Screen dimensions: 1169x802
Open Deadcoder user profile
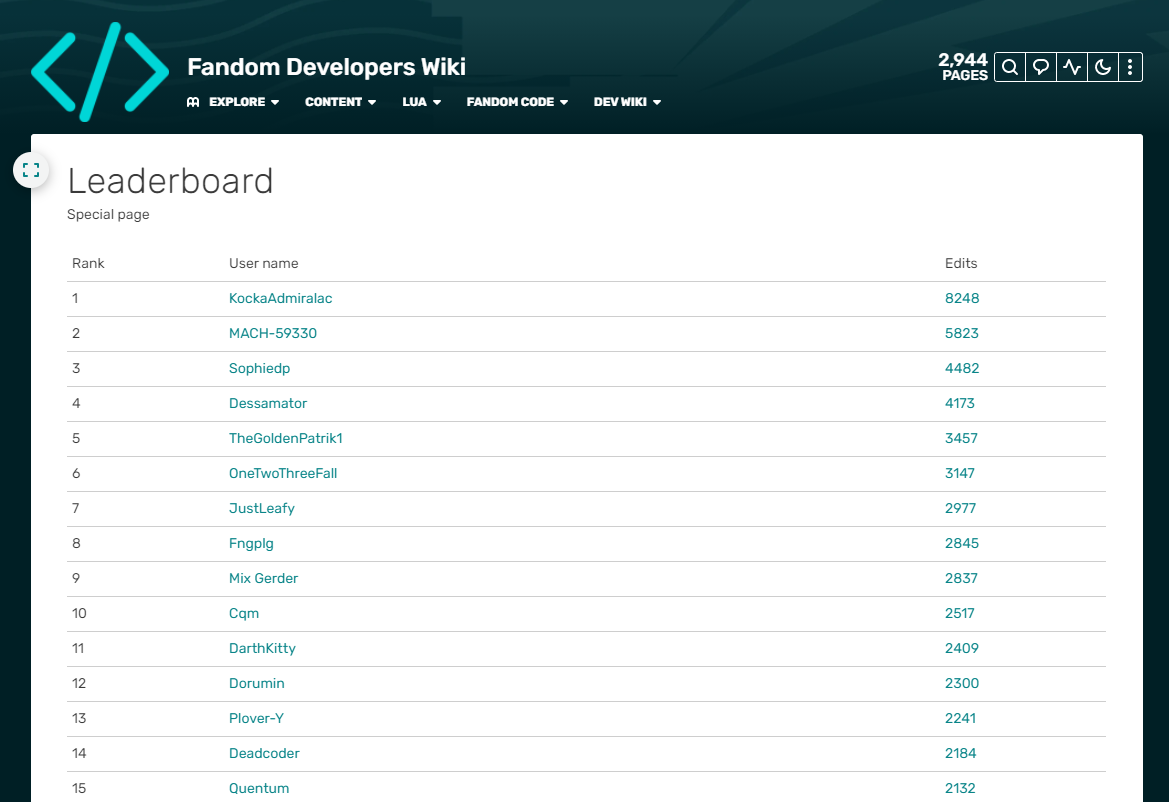(264, 754)
